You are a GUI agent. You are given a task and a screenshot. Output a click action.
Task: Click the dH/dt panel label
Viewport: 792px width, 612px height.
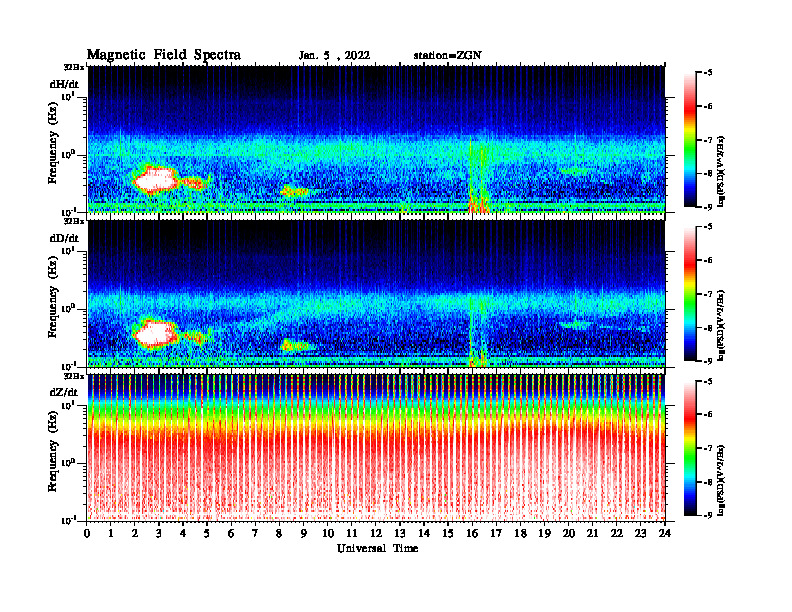coord(64,84)
